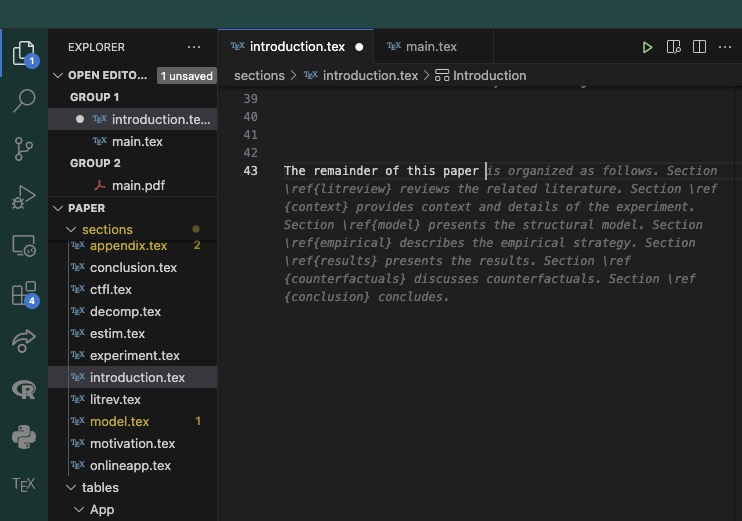The height and width of the screenshot is (521, 742).
Task: Switch to the introduction.tex editor tab
Action: (x=296, y=46)
